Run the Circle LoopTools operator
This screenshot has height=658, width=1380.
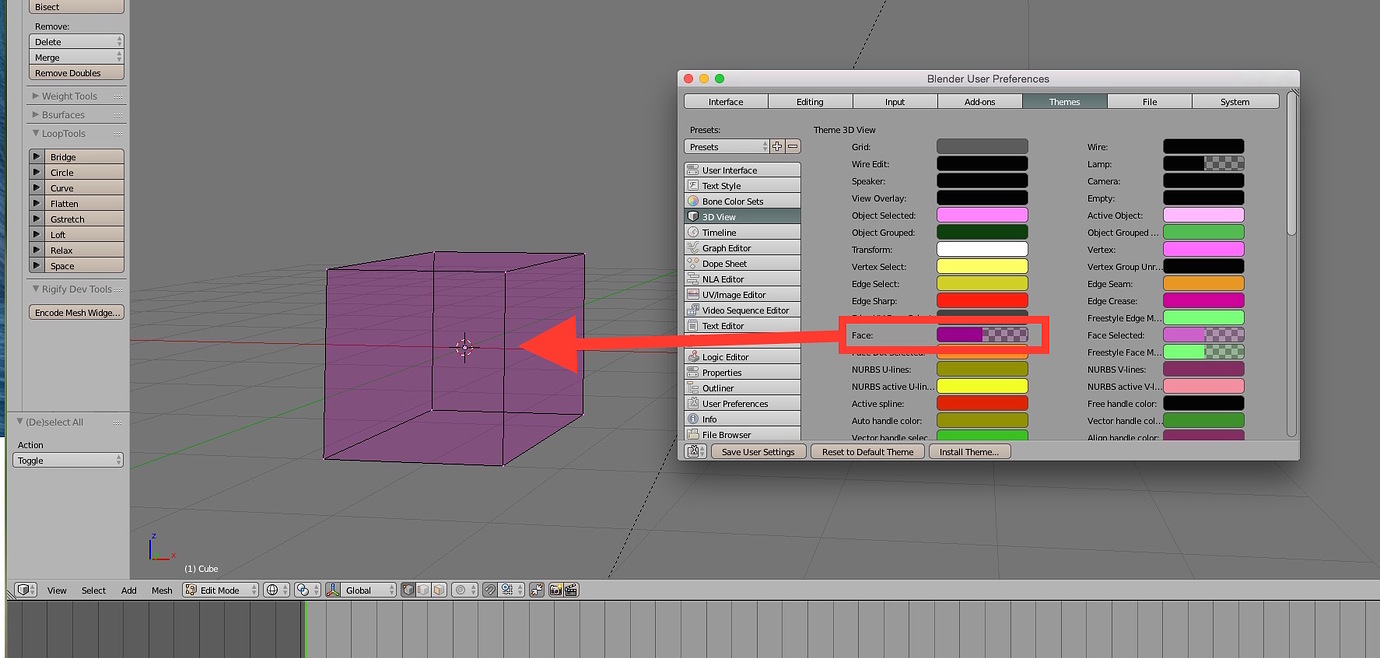pos(85,172)
